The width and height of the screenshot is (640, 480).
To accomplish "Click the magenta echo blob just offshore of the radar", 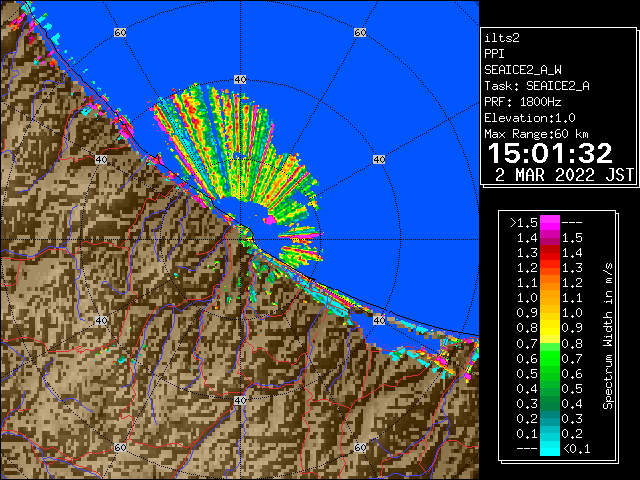I will point(270,221).
